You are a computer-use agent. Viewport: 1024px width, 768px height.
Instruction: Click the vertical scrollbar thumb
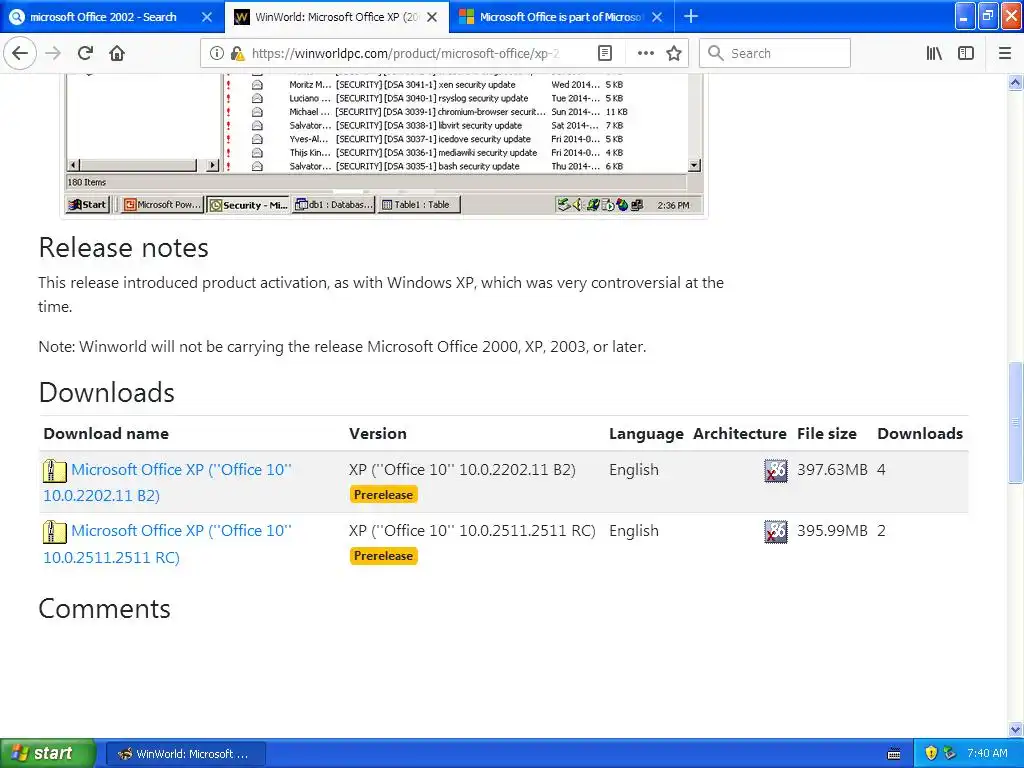click(1015, 423)
